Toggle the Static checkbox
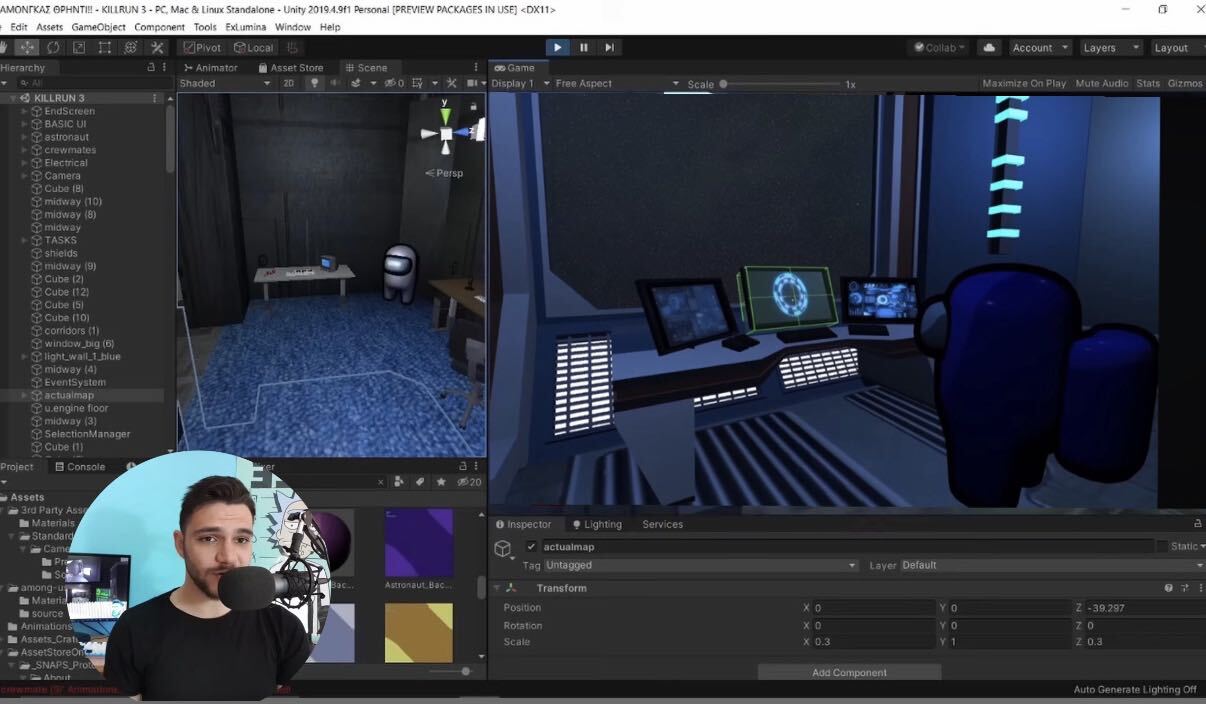This screenshot has height=704, width=1206. (x=1161, y=547)
